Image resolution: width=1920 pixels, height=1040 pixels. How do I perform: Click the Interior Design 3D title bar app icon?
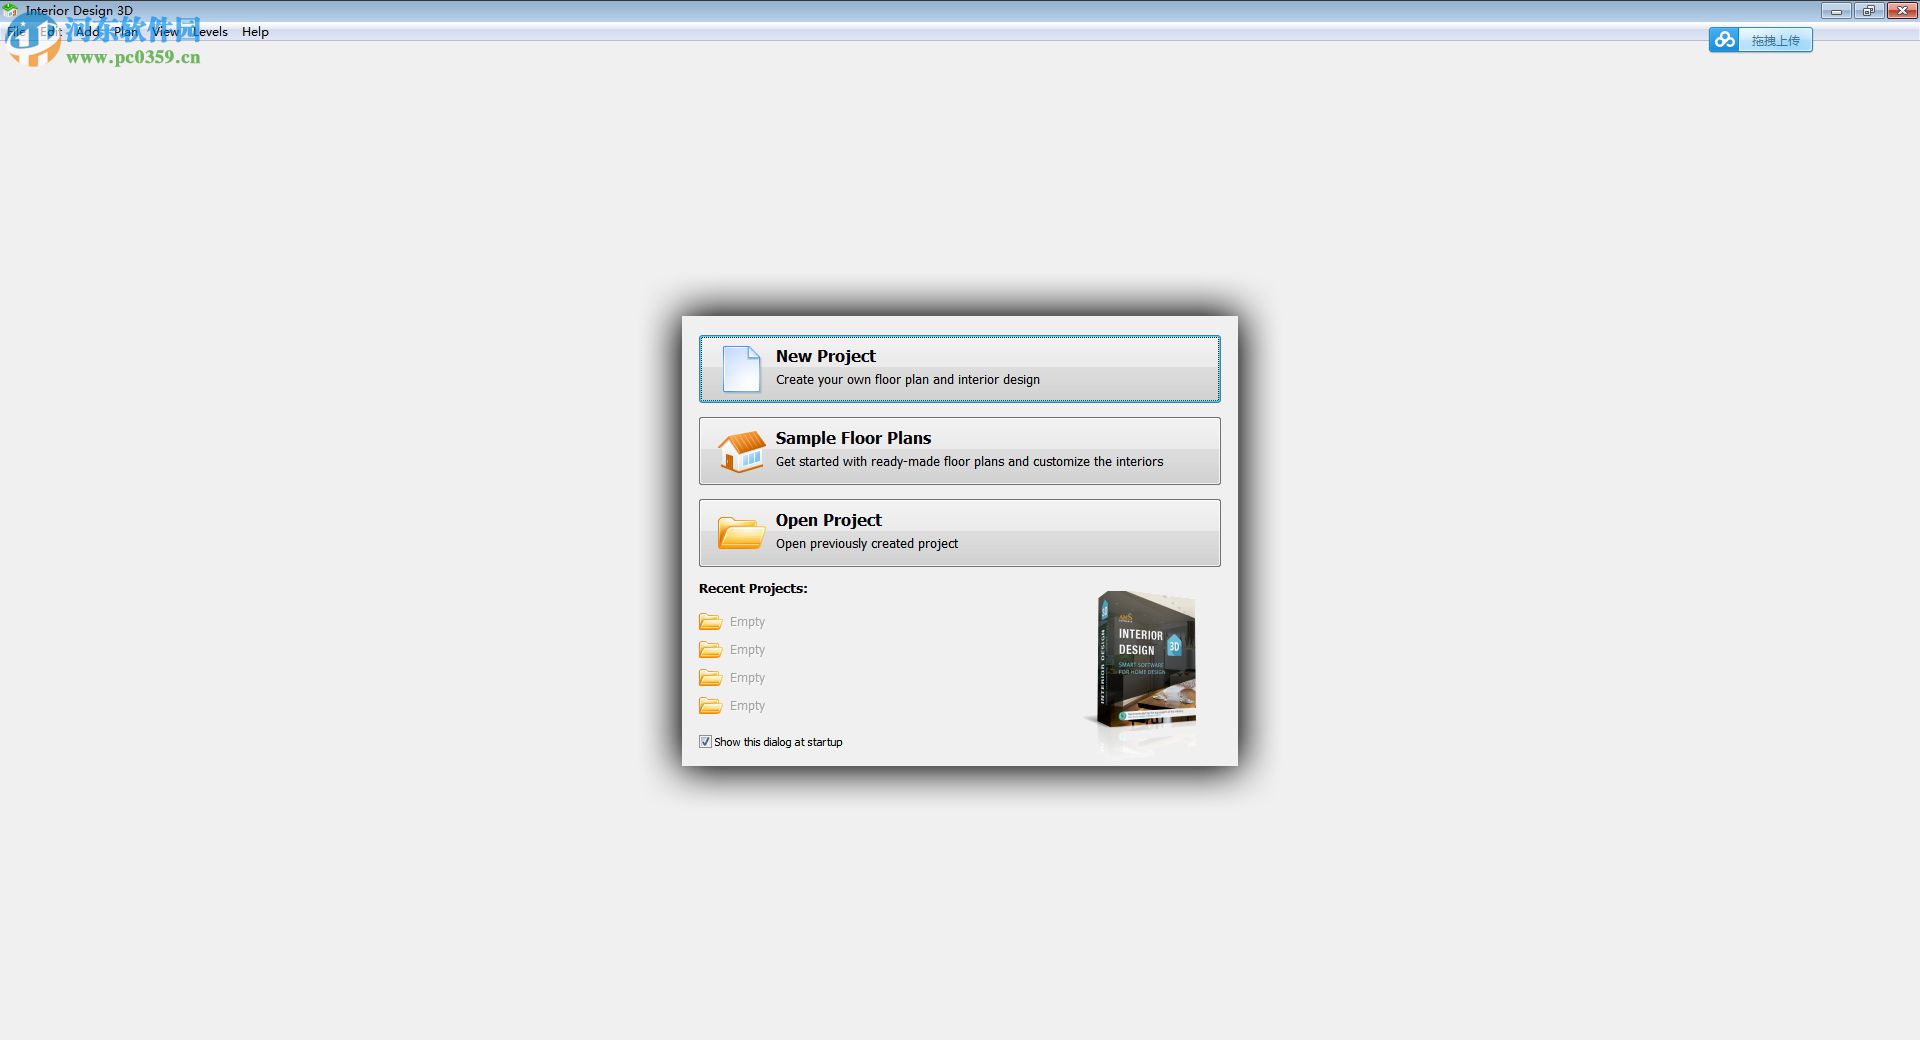click(10, 11)
